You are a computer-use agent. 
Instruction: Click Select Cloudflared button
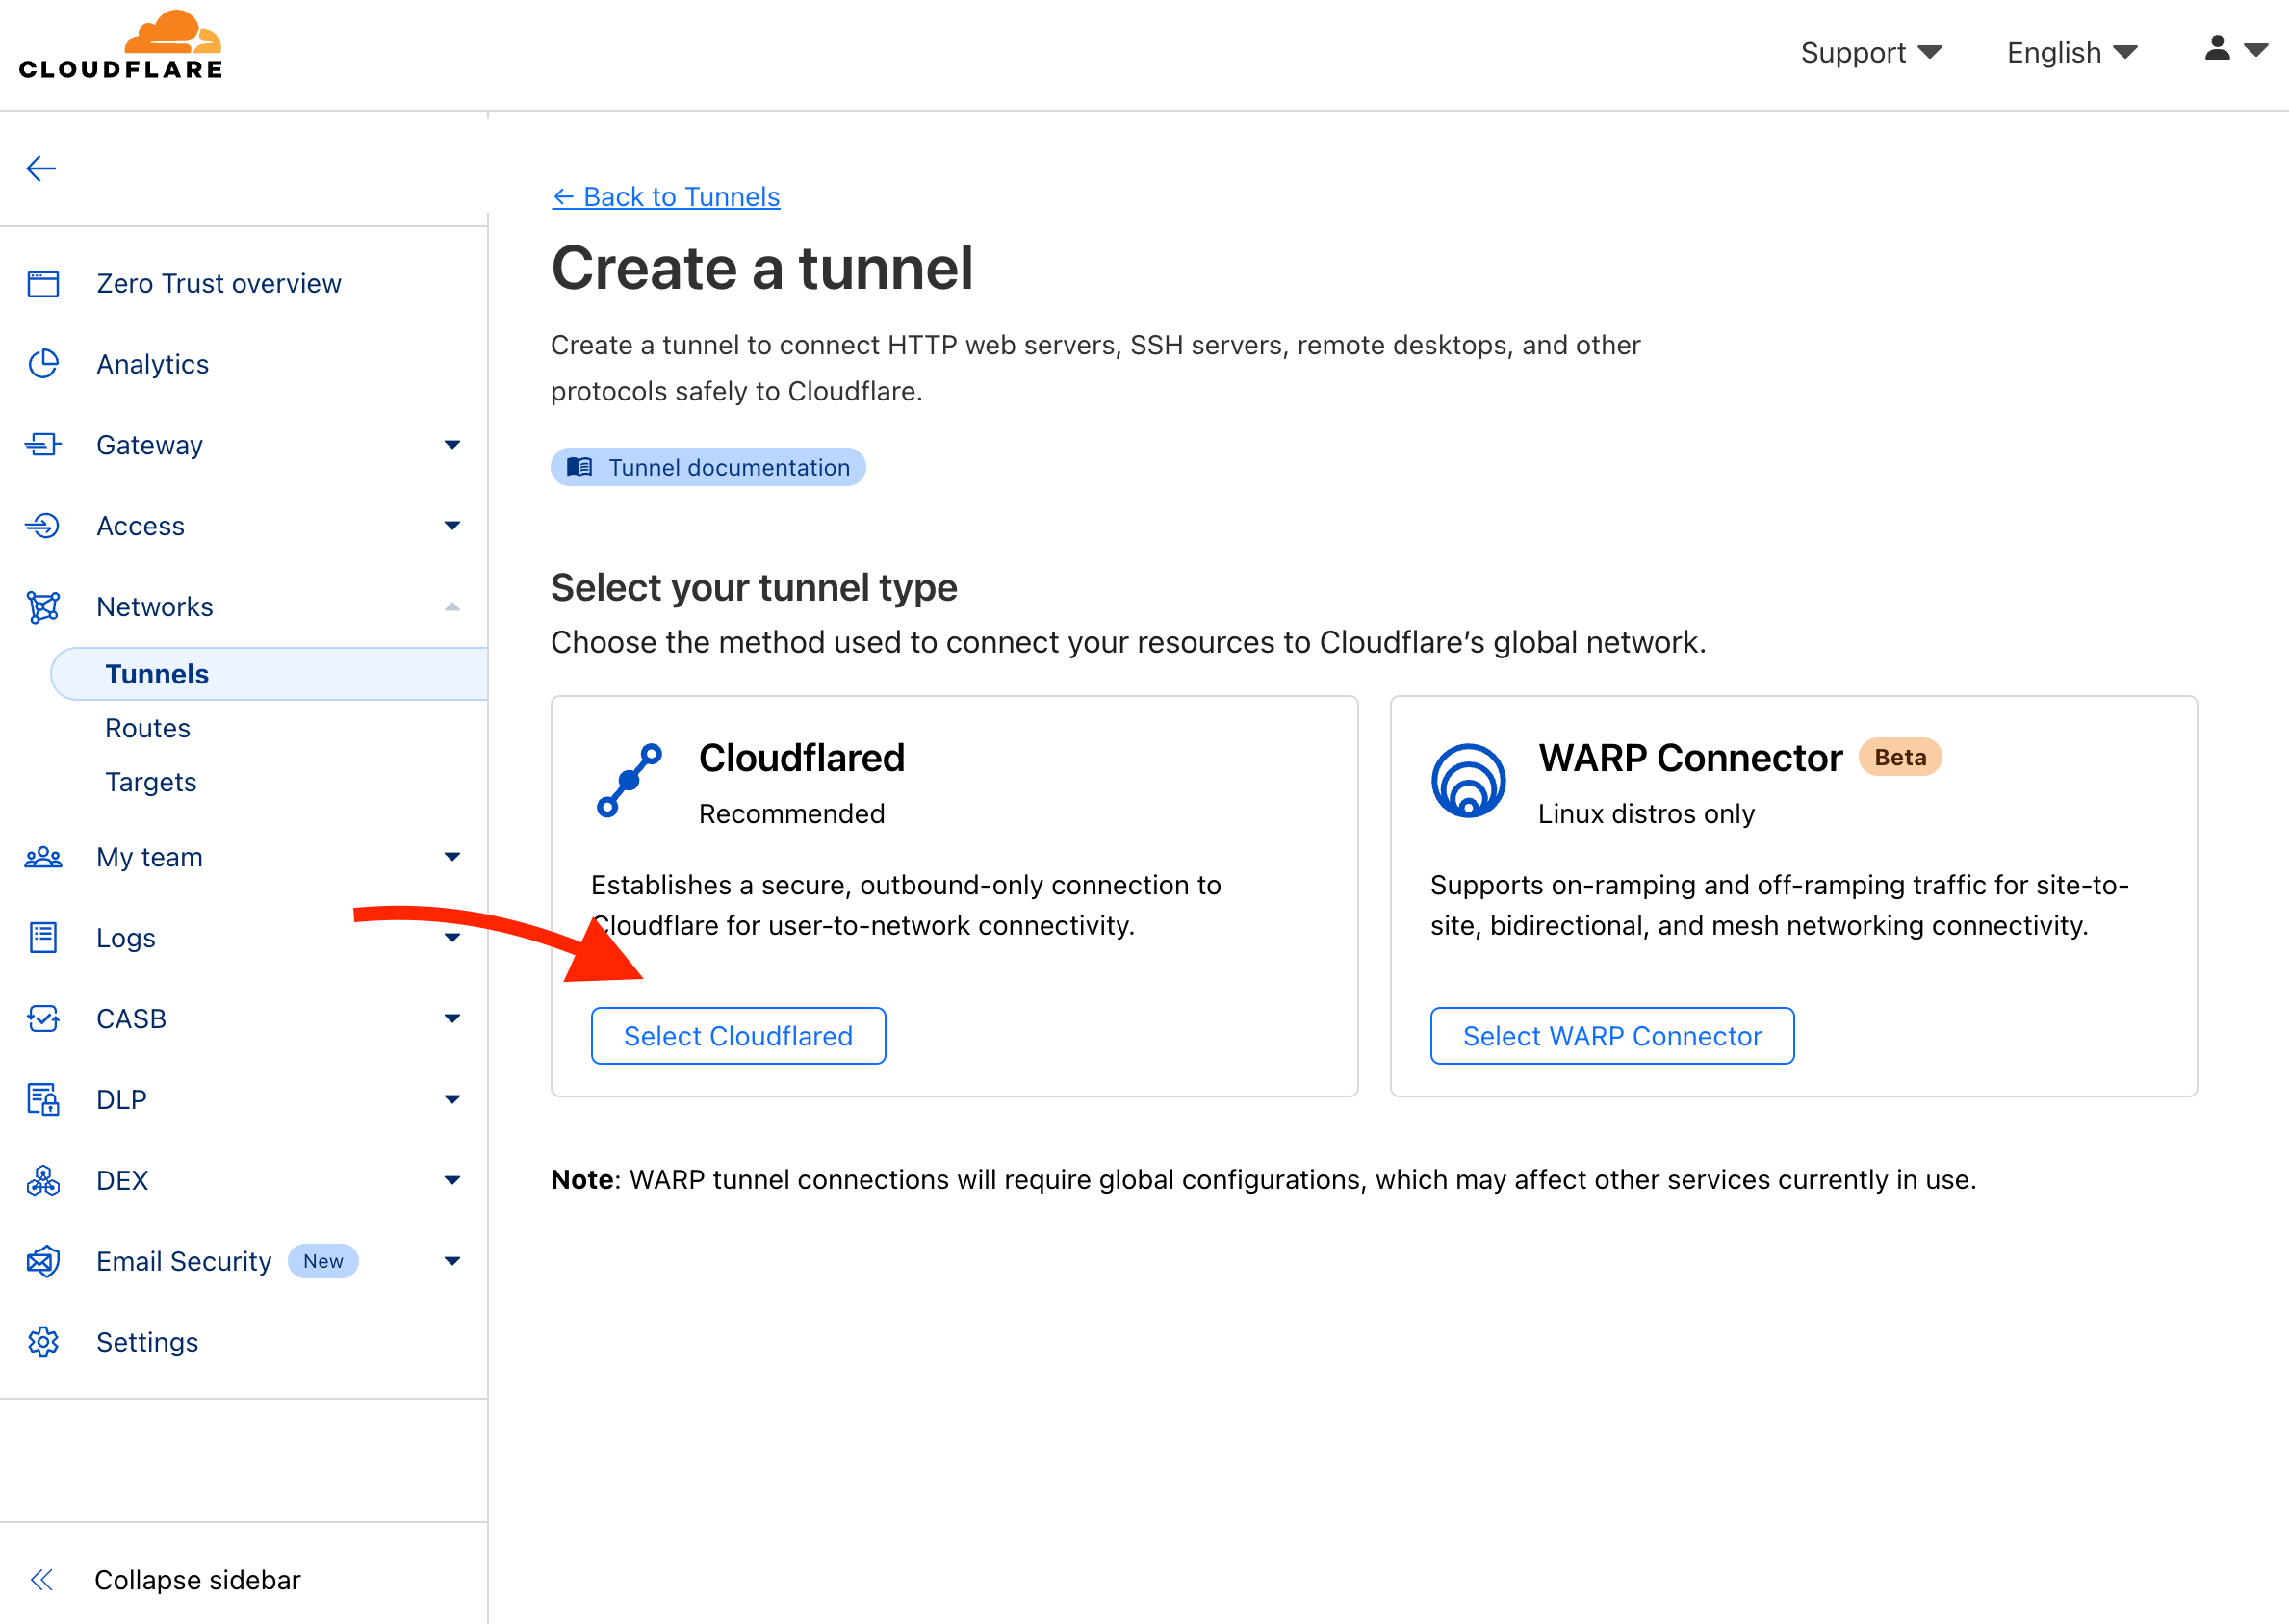[x=738, y=1036]
